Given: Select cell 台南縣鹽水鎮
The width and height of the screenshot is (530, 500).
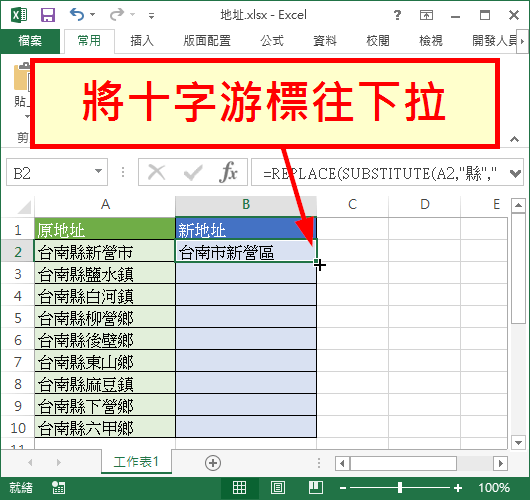Looking at the screenshot, I should click(105, 273).
